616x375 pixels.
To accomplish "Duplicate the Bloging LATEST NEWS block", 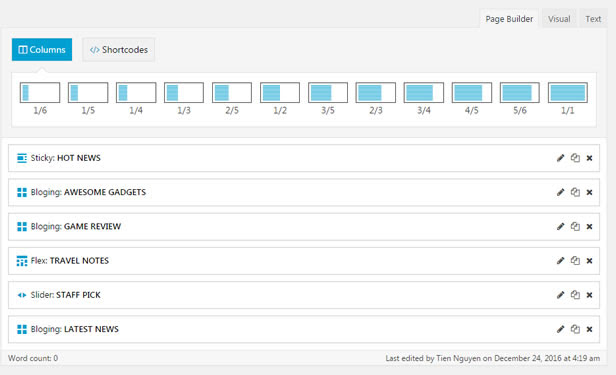I will (x=575, y=329).
